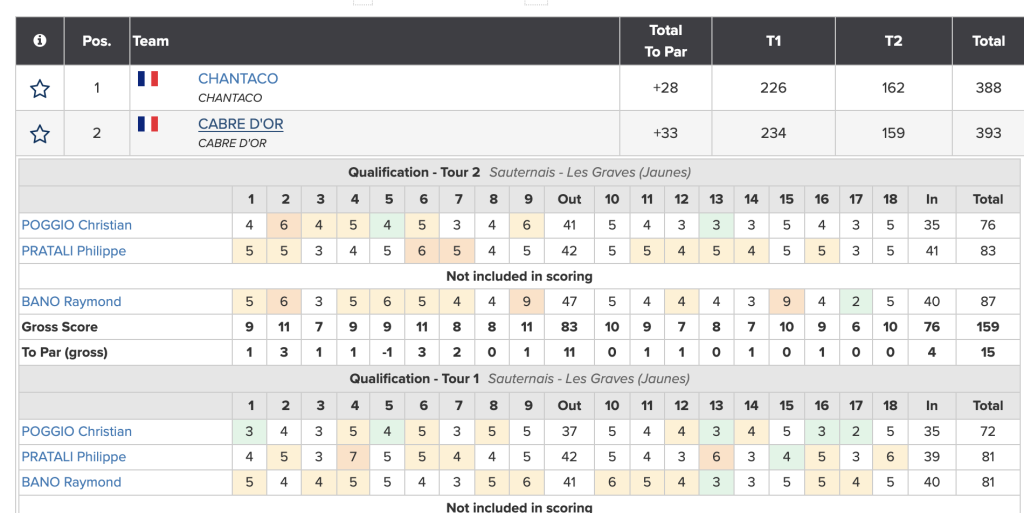Image resolution: width=1024 pixels, height=513 pixels.
Task: Open BANO Raymond profile in Tour 2
Action: [x=71, y=302]
